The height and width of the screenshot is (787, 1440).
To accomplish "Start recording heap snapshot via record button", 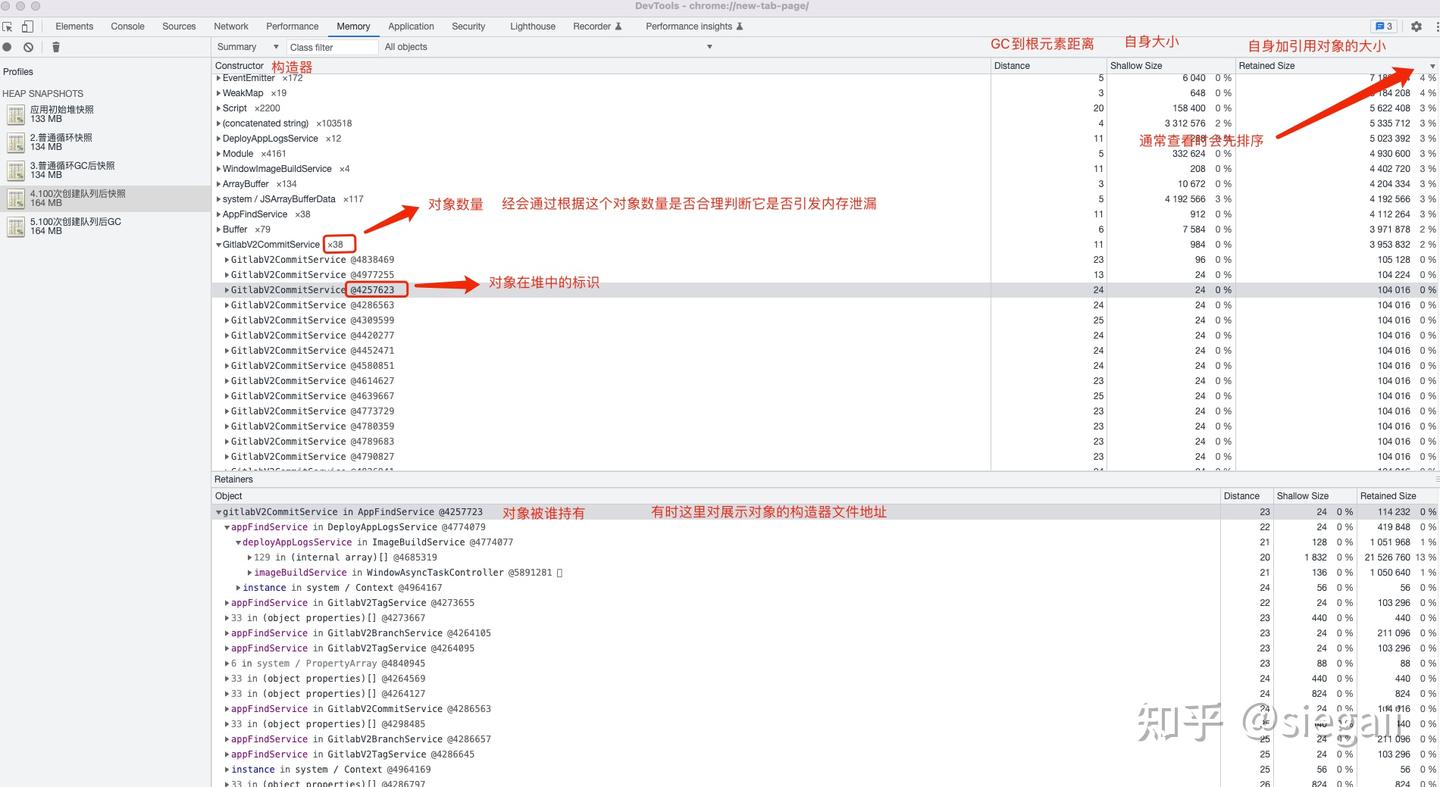I will point(8,47).
